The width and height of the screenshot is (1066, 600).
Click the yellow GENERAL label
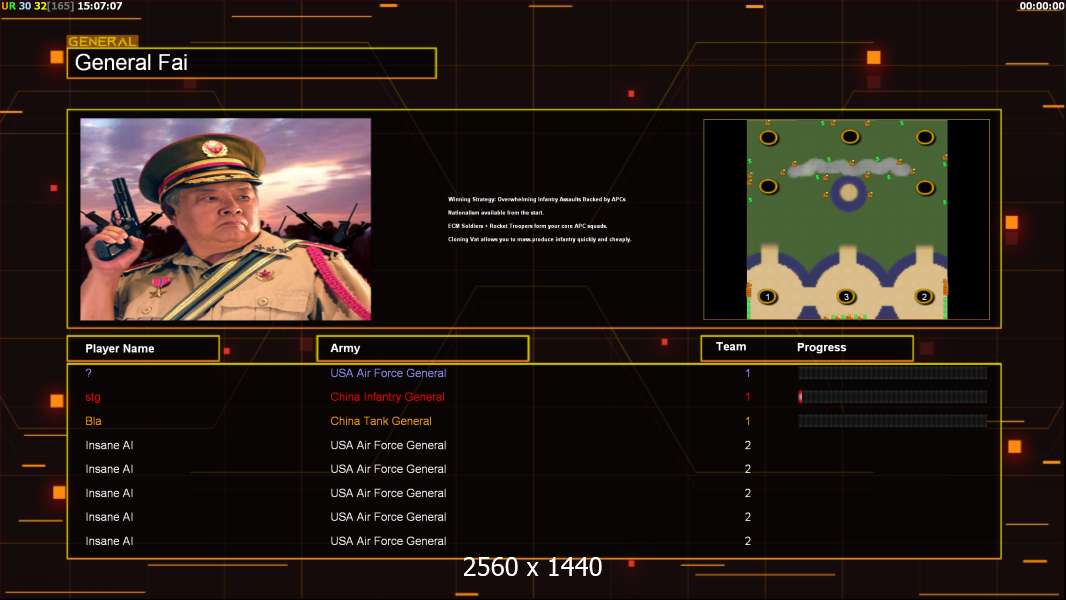click(103, 41)
